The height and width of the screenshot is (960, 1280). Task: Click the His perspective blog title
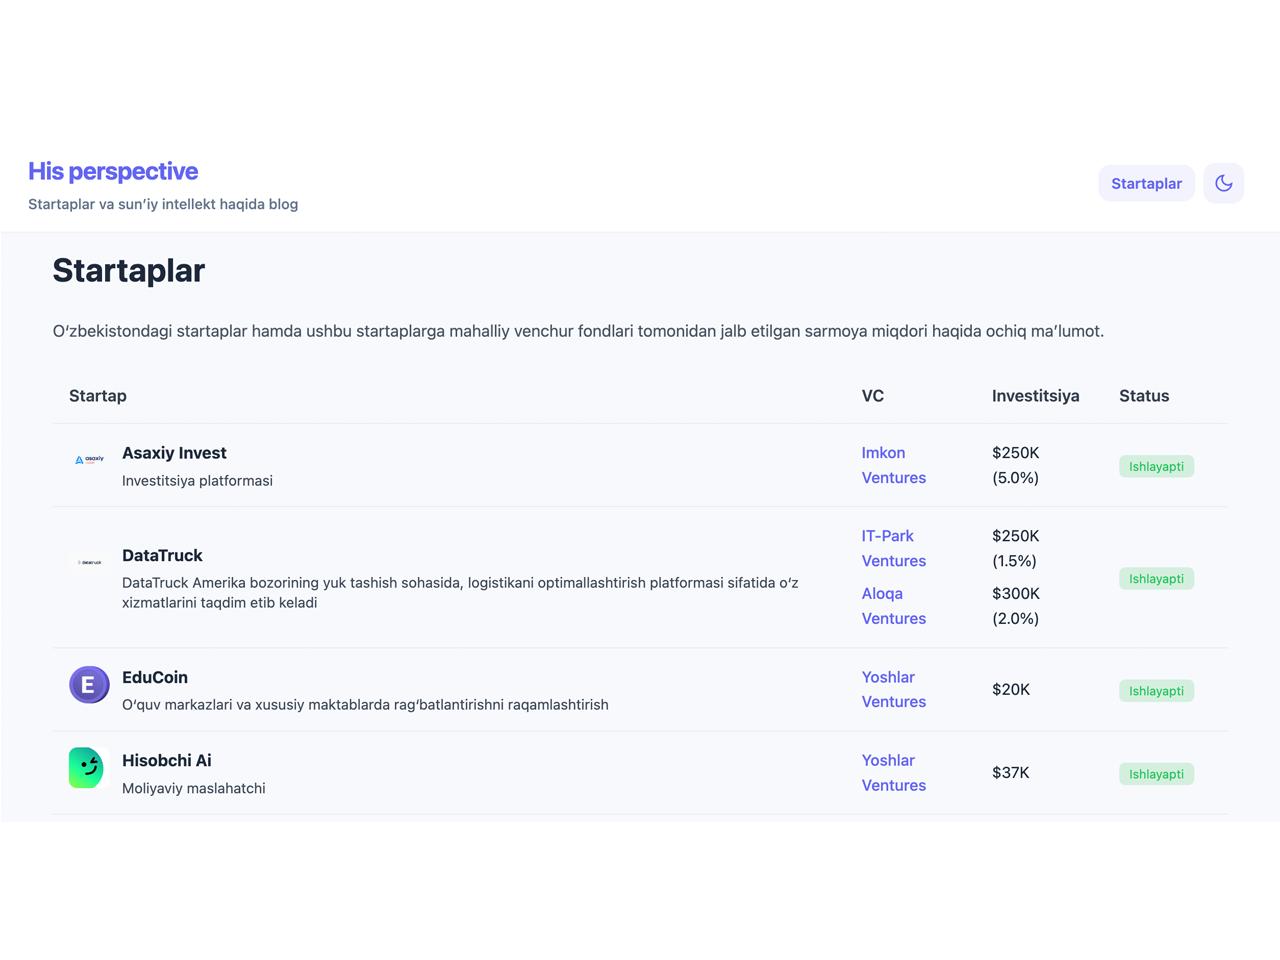113,171
